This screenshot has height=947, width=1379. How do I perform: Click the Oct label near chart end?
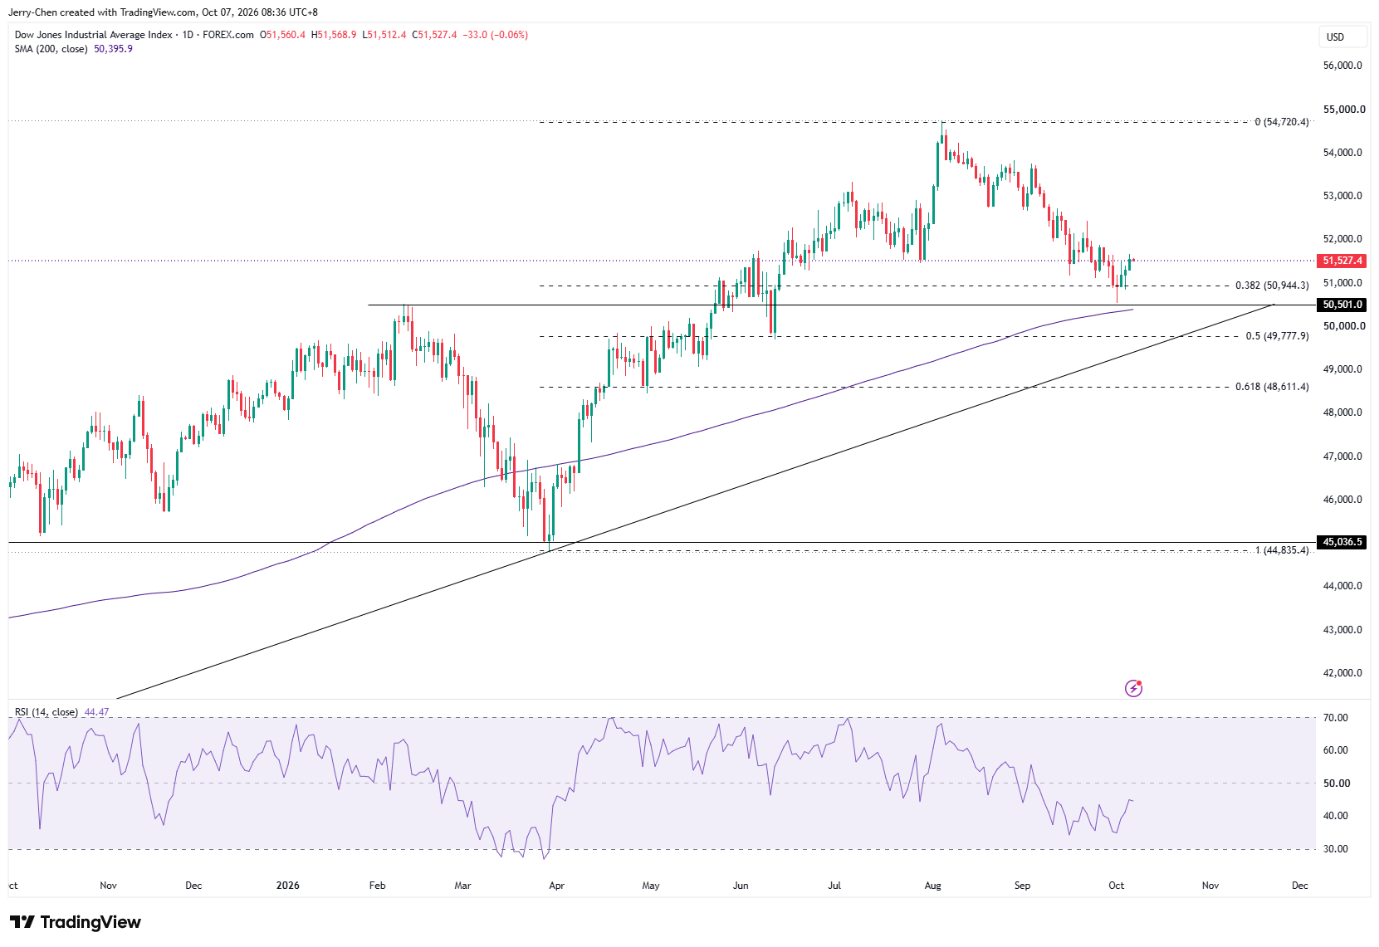click(x=1116, y=885)
